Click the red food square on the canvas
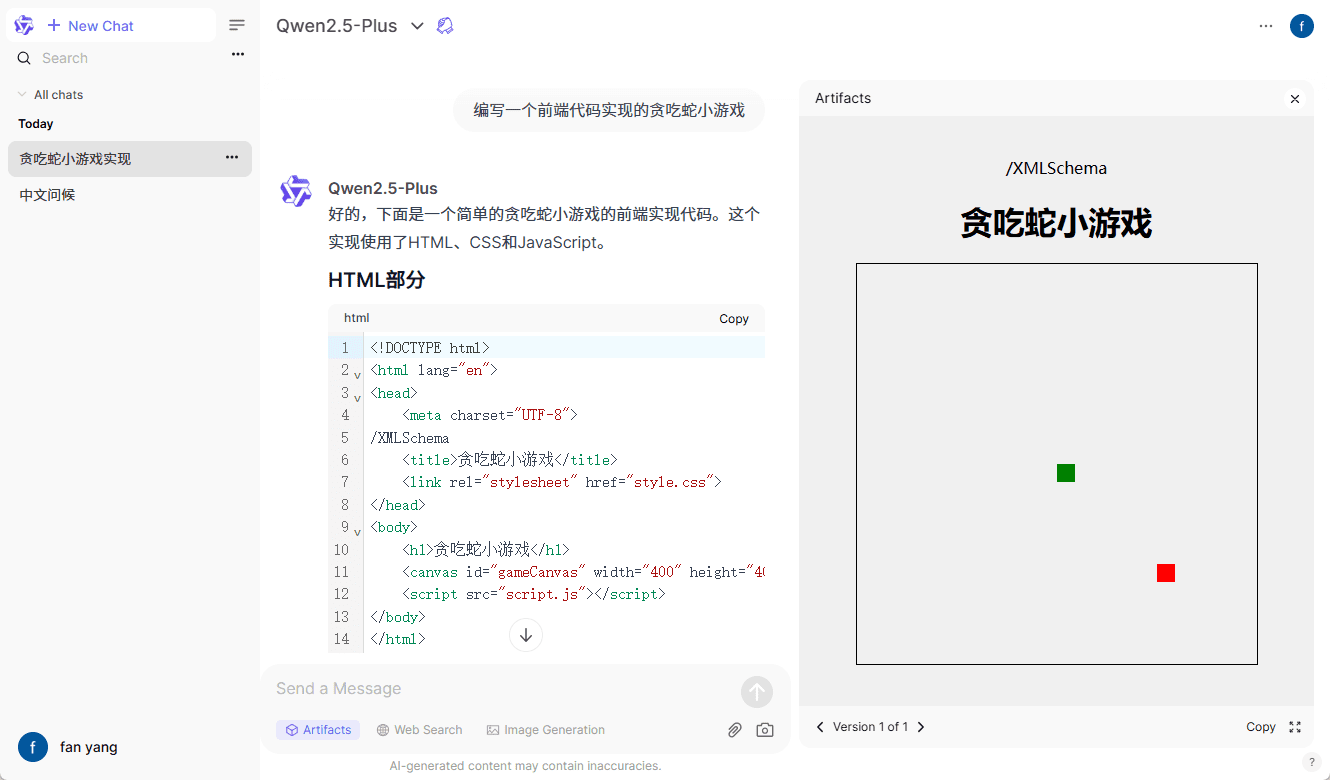Viewport: 1330px width, 780px height. (x=1166, y=573)
